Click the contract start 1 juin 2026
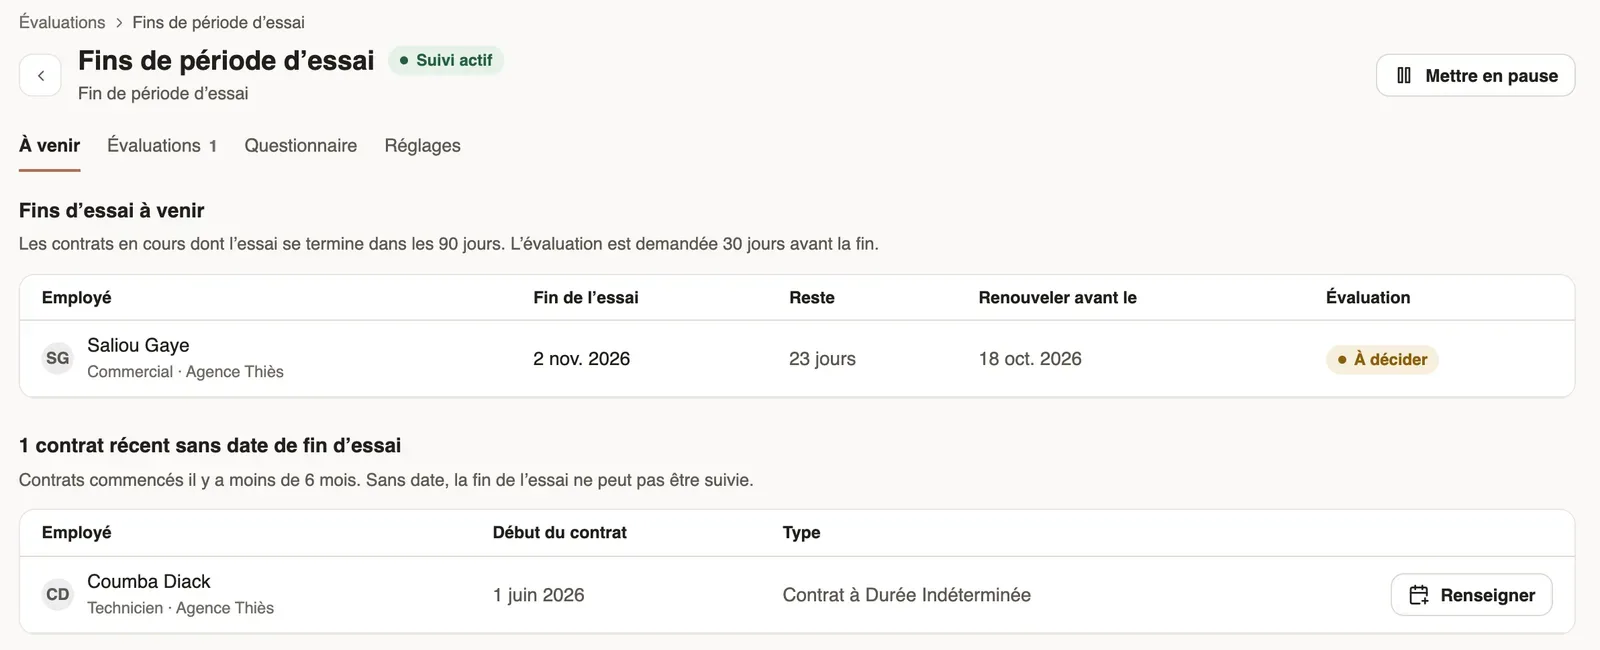The width and height of the screenshot is (1600, 650). (538, 595)
